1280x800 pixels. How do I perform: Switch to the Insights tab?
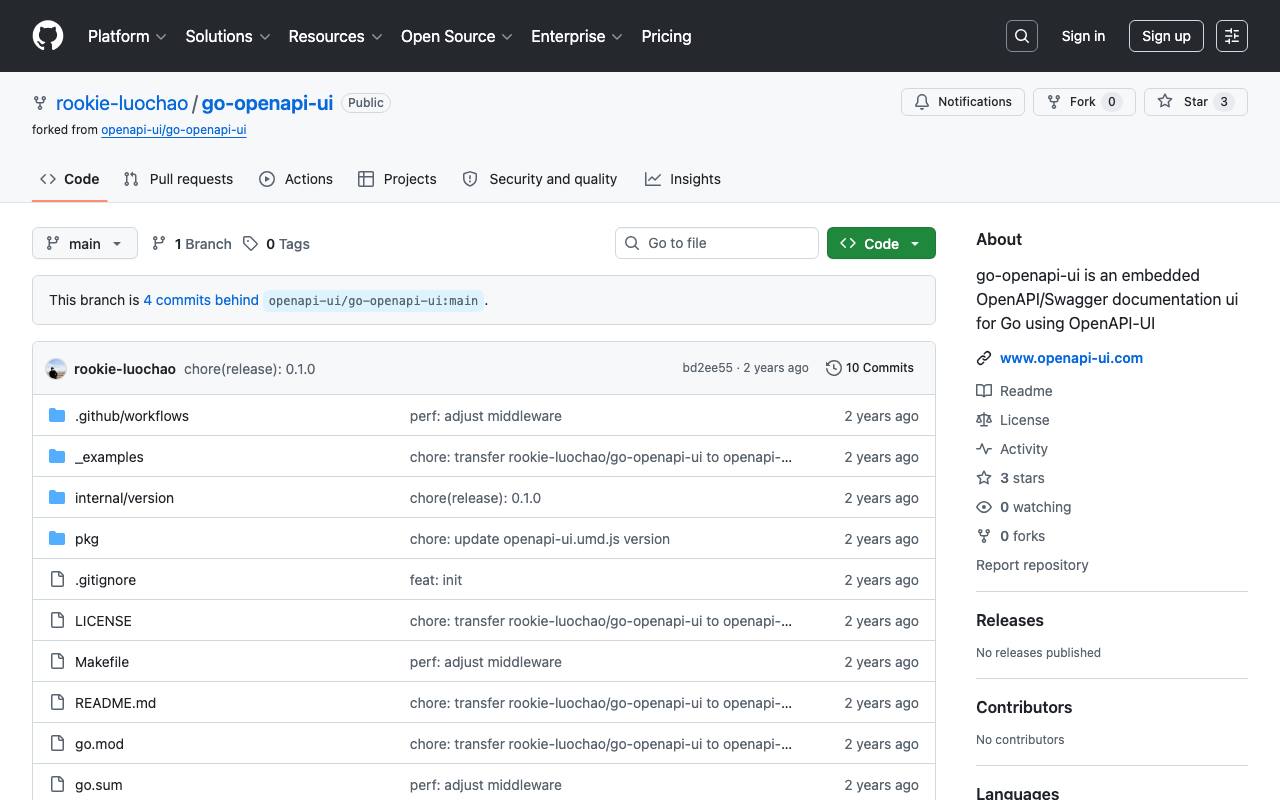click(683, 179)
